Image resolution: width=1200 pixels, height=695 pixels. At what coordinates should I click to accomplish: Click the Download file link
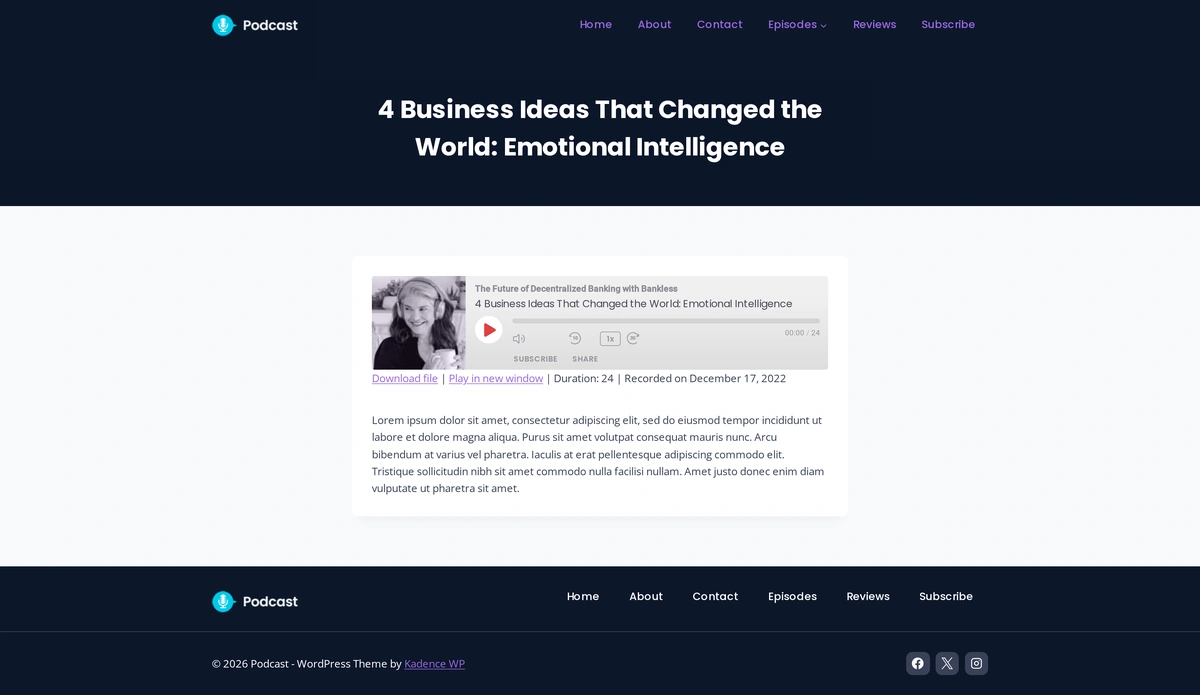405,379
